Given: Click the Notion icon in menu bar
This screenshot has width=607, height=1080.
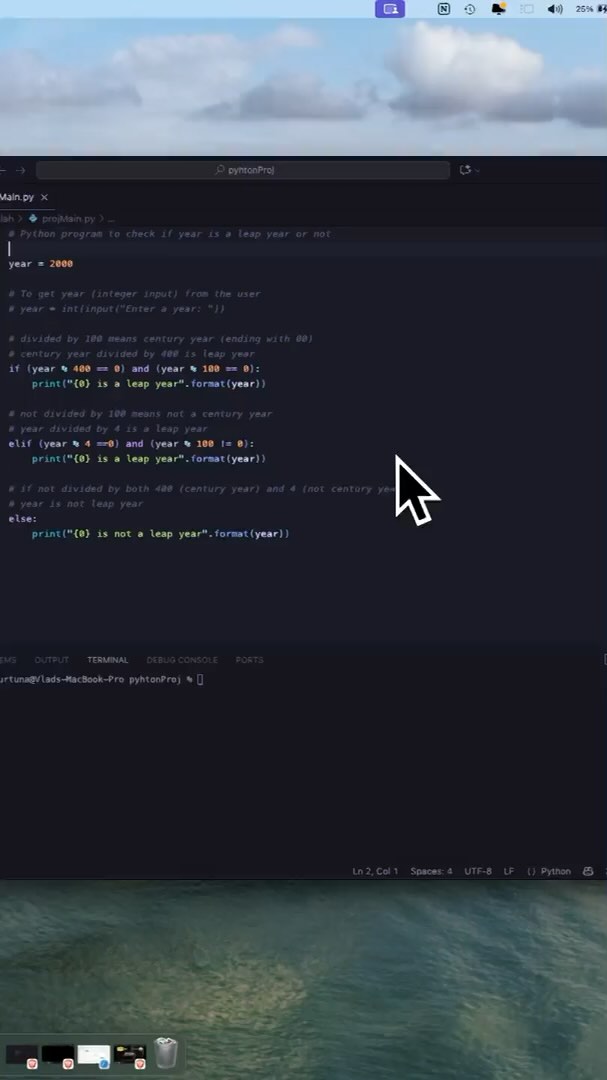Looking at the screenshot, I should tap(444, 9).
